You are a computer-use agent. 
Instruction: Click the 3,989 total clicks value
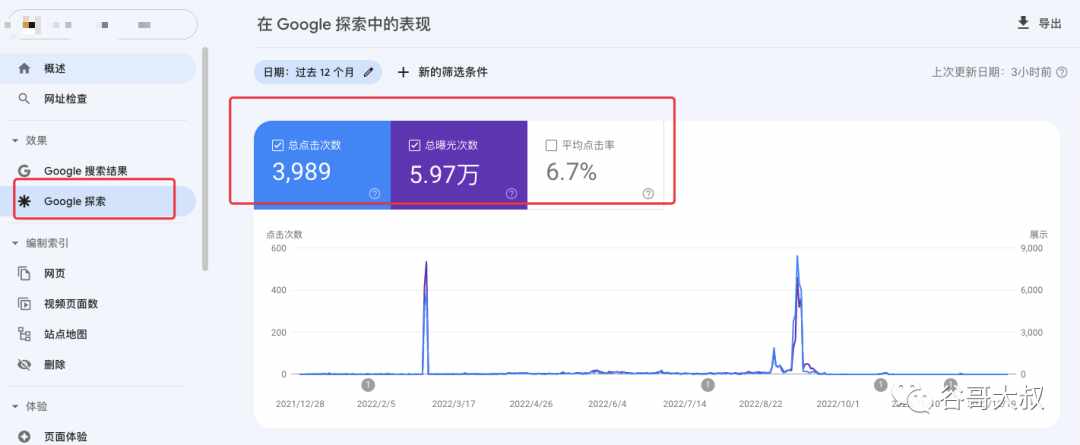click(x=302, y=172)
